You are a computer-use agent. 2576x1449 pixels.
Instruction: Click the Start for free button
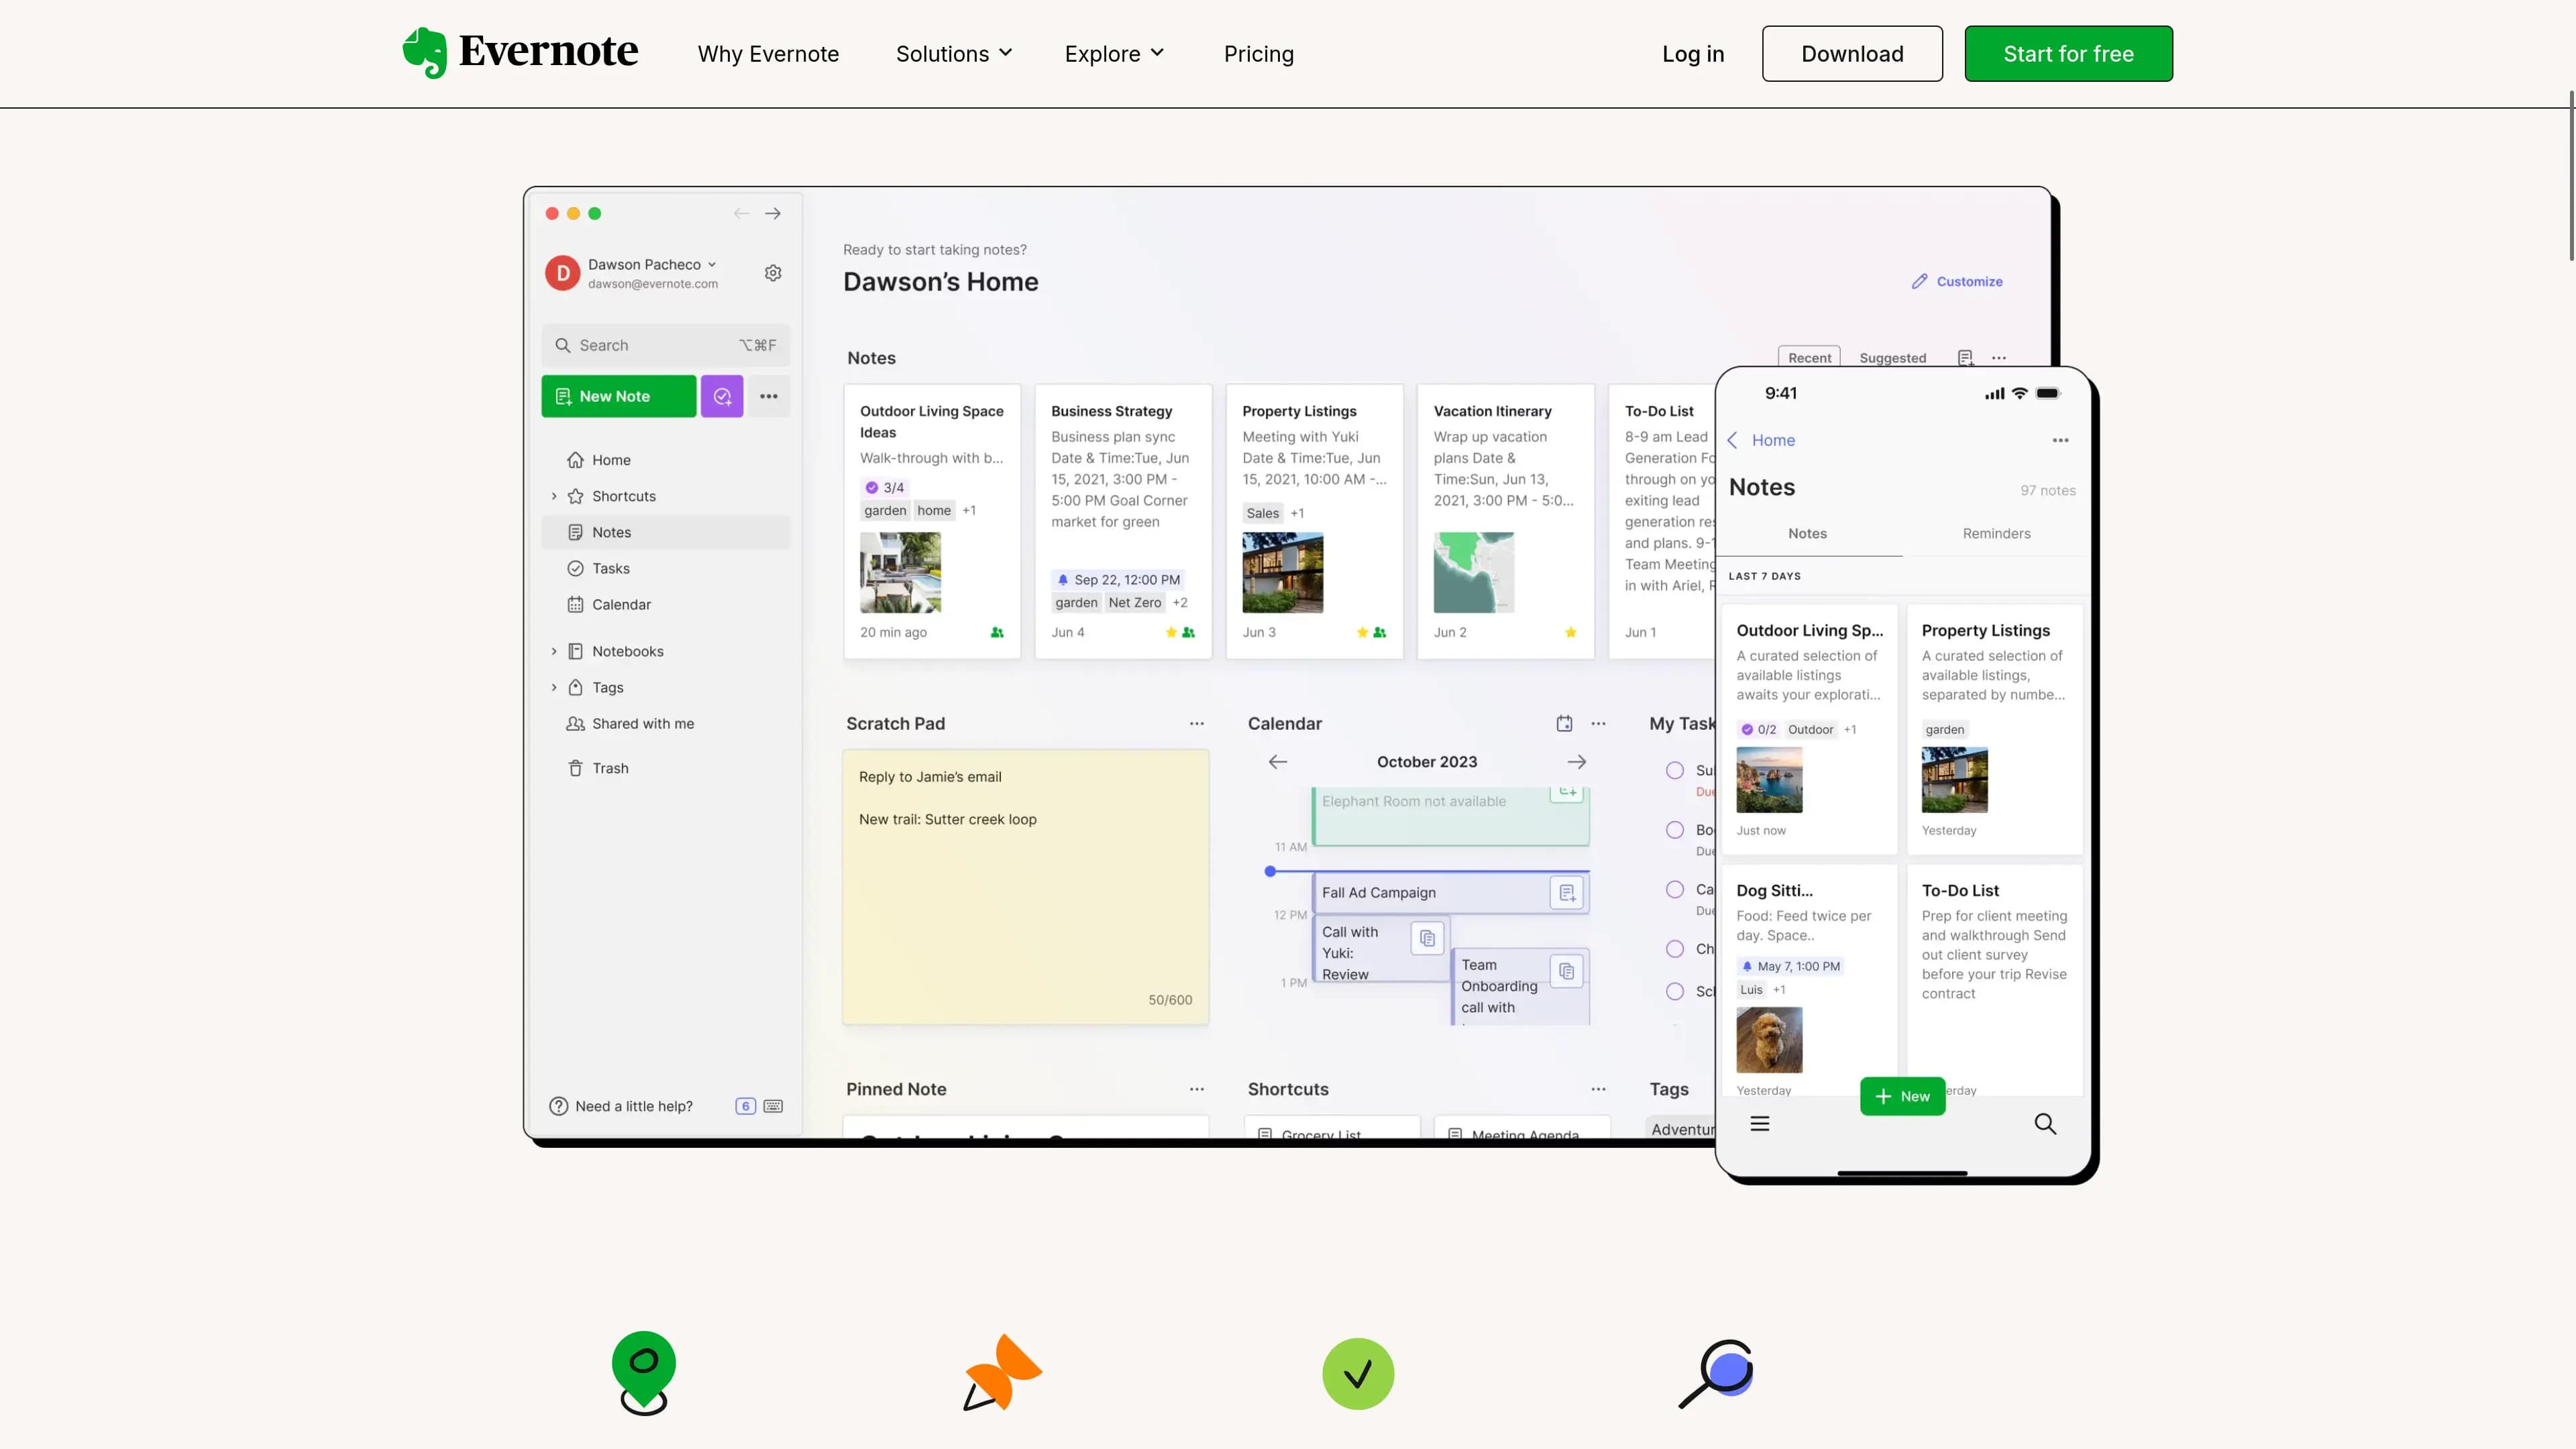coord(2068,54)
